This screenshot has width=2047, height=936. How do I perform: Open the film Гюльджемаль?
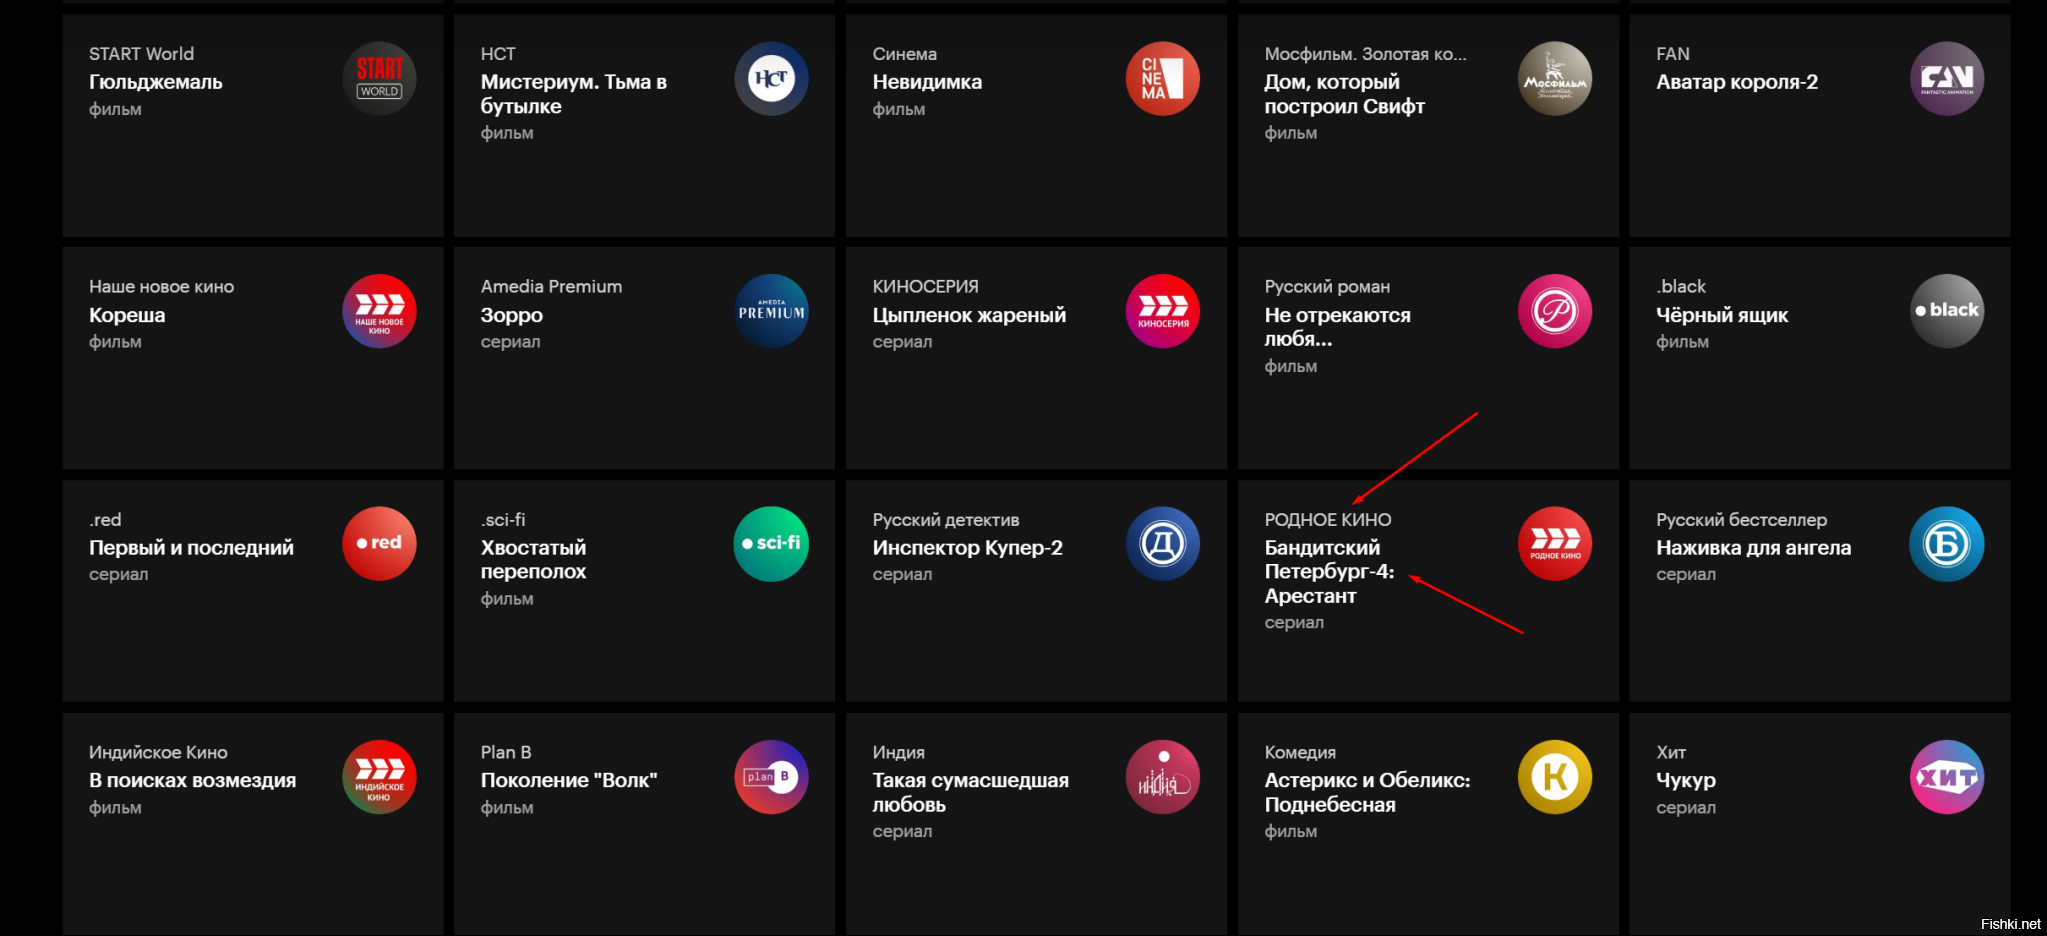tap(156, 82)
